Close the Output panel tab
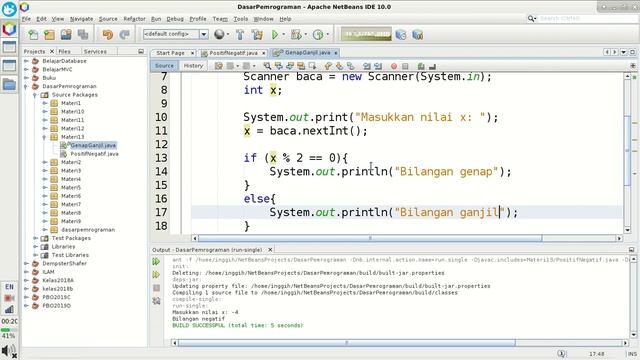640x360 pixels. point(270,249)
